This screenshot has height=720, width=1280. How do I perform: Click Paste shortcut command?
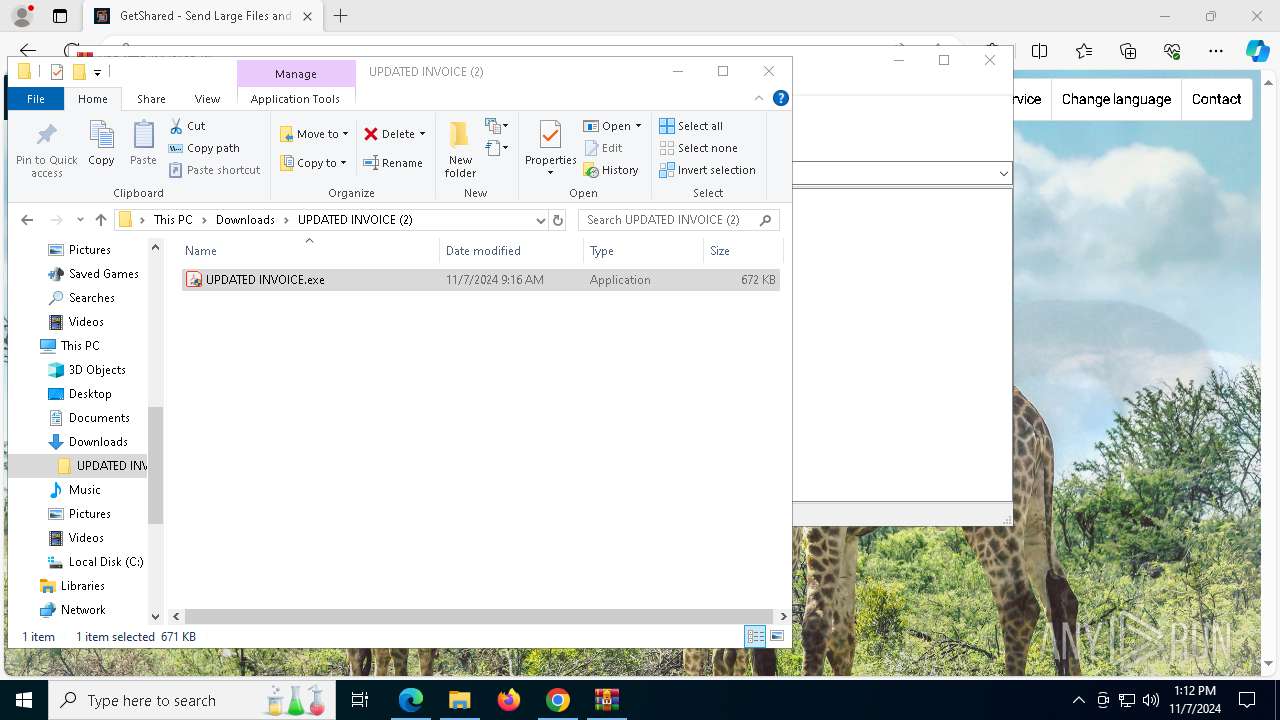point(214,170)
